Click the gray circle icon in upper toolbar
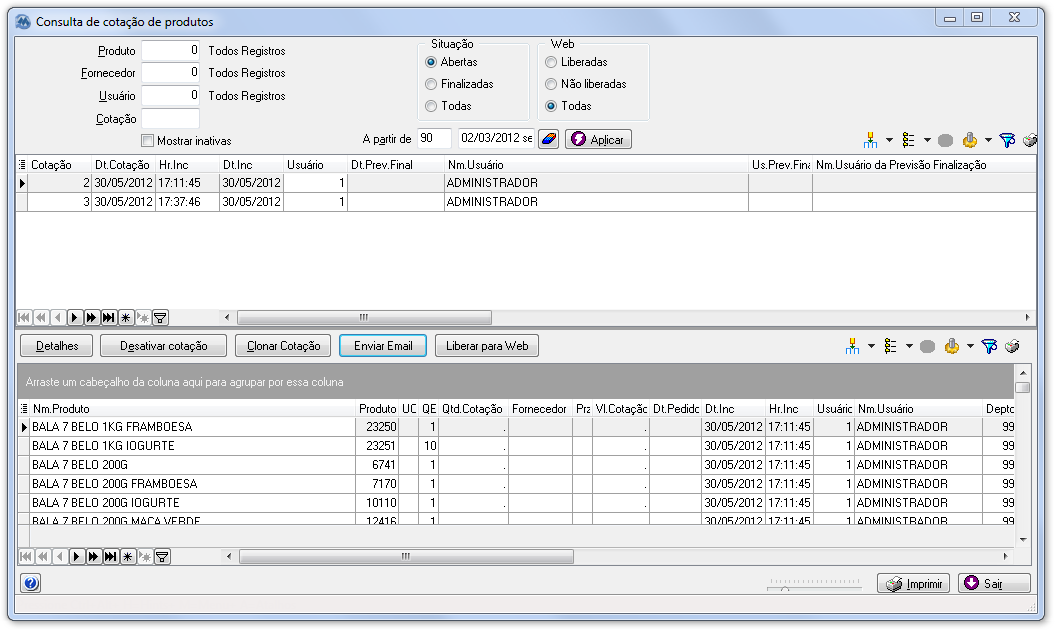 (x=945, y=140)
